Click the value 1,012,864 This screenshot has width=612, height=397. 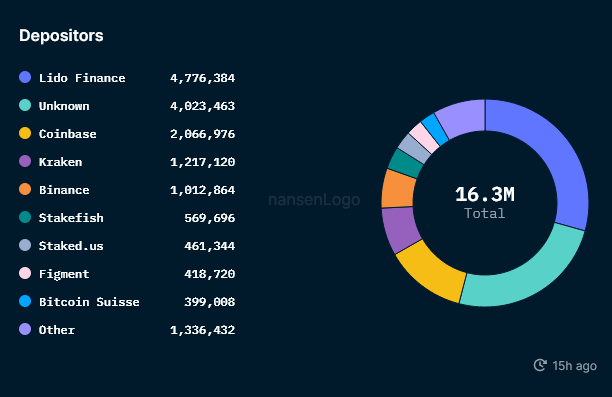click(203, 190)
